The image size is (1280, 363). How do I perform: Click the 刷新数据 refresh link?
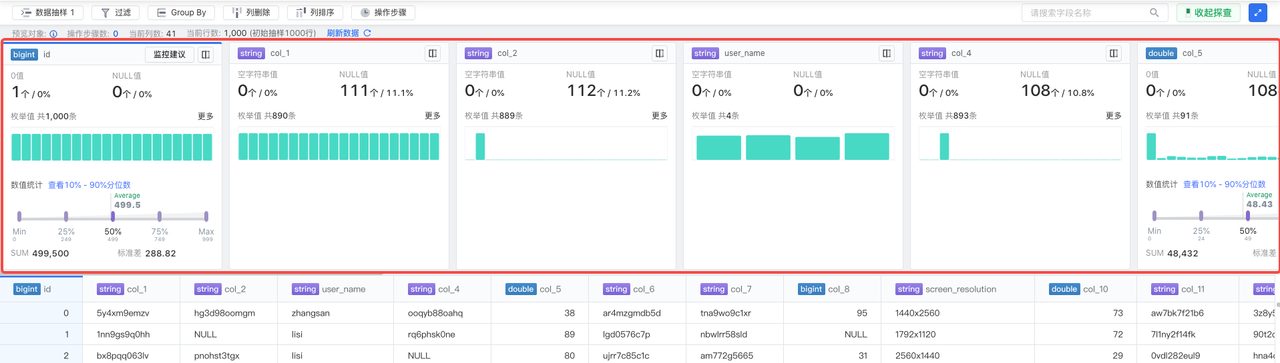(349, 33)
